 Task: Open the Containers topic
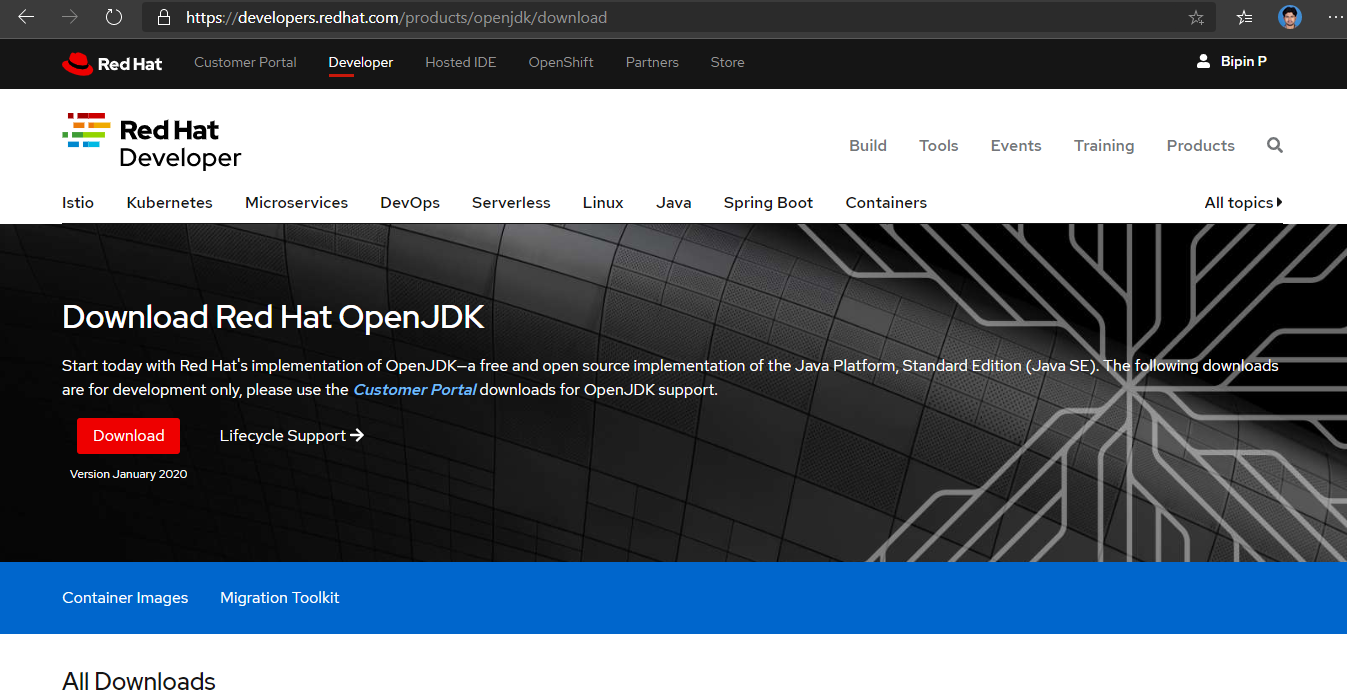[x=886, y=202]
